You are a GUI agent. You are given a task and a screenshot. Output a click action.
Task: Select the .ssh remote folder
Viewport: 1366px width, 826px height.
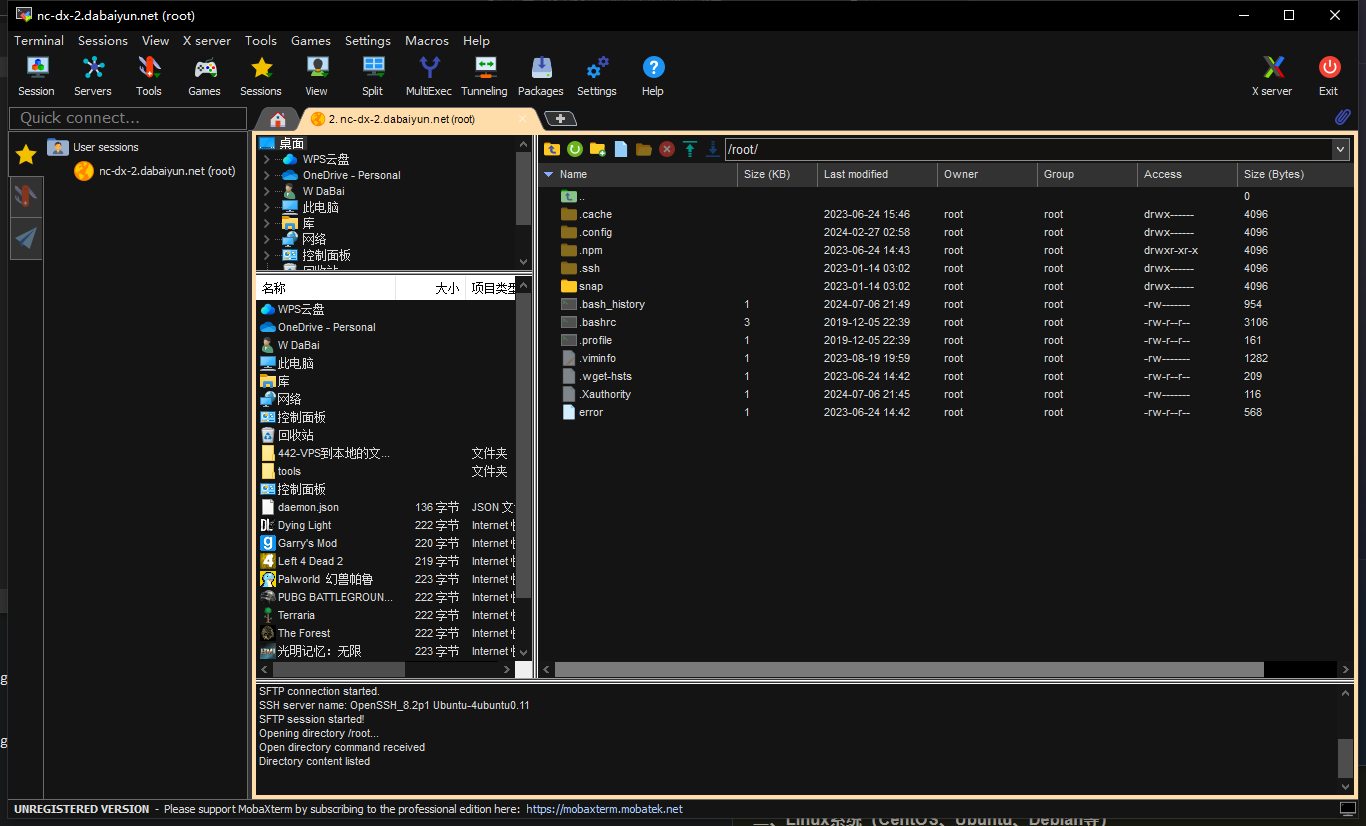point(590,268)
